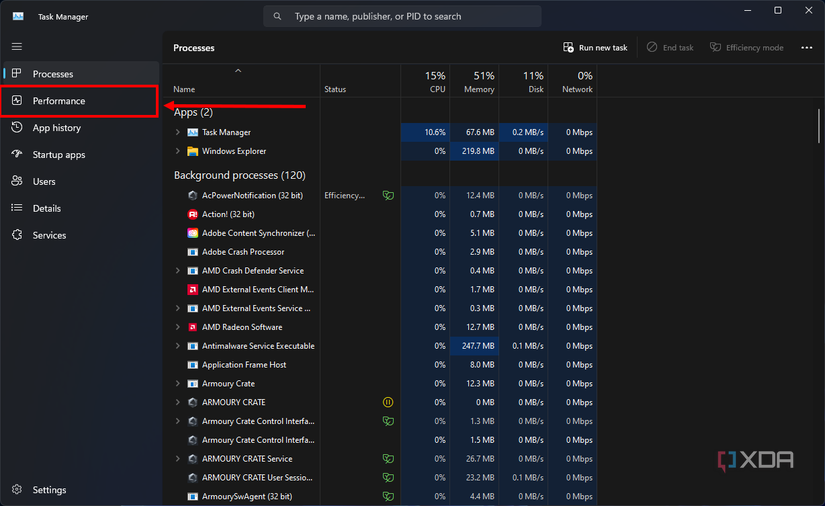This screenshot has height=506, width=825.
Task: Expand the Task Manager process group
Action: pyautogui.click(x=178, y=132)
